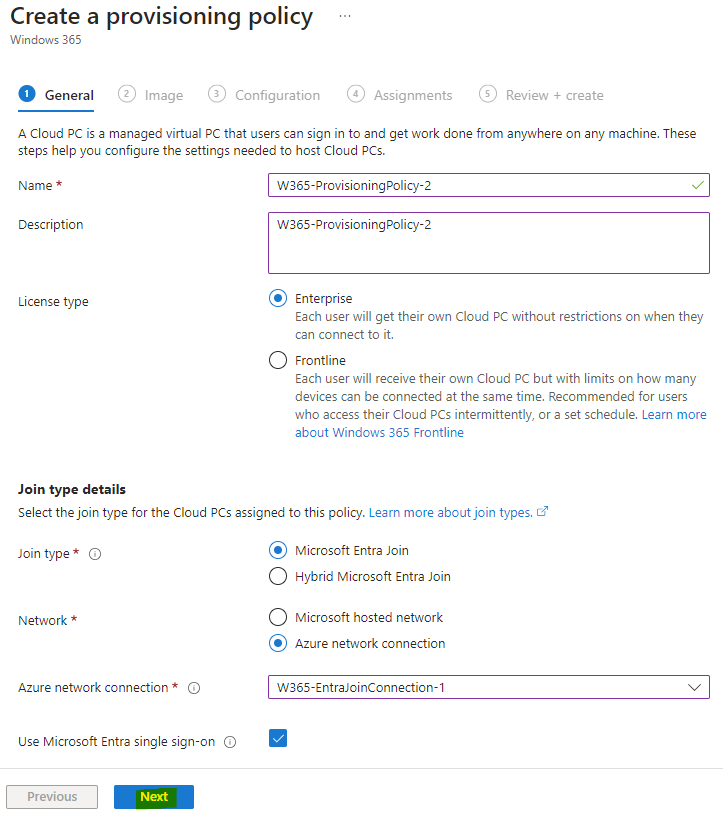This screenshot has height=813, width=723.
Task: Click the Azure network connection info icon
Action: click(x=194, y=688)
